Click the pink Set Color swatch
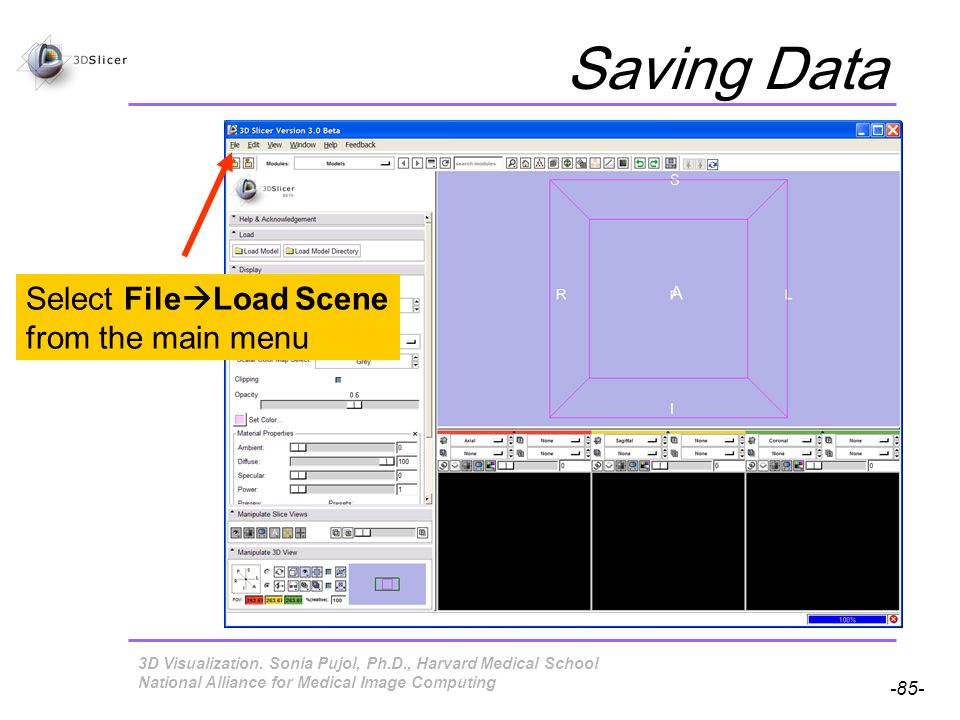 240,419
